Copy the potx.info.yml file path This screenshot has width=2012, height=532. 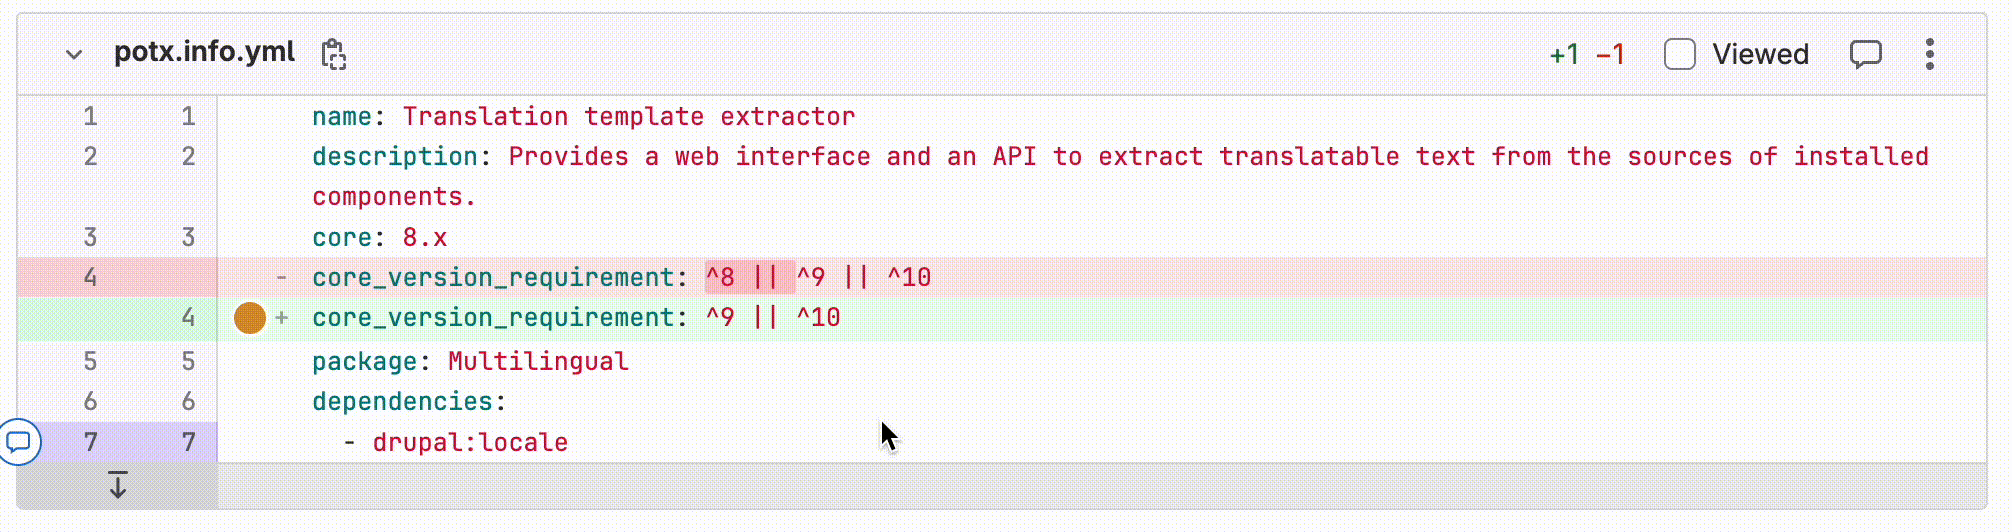333,54
